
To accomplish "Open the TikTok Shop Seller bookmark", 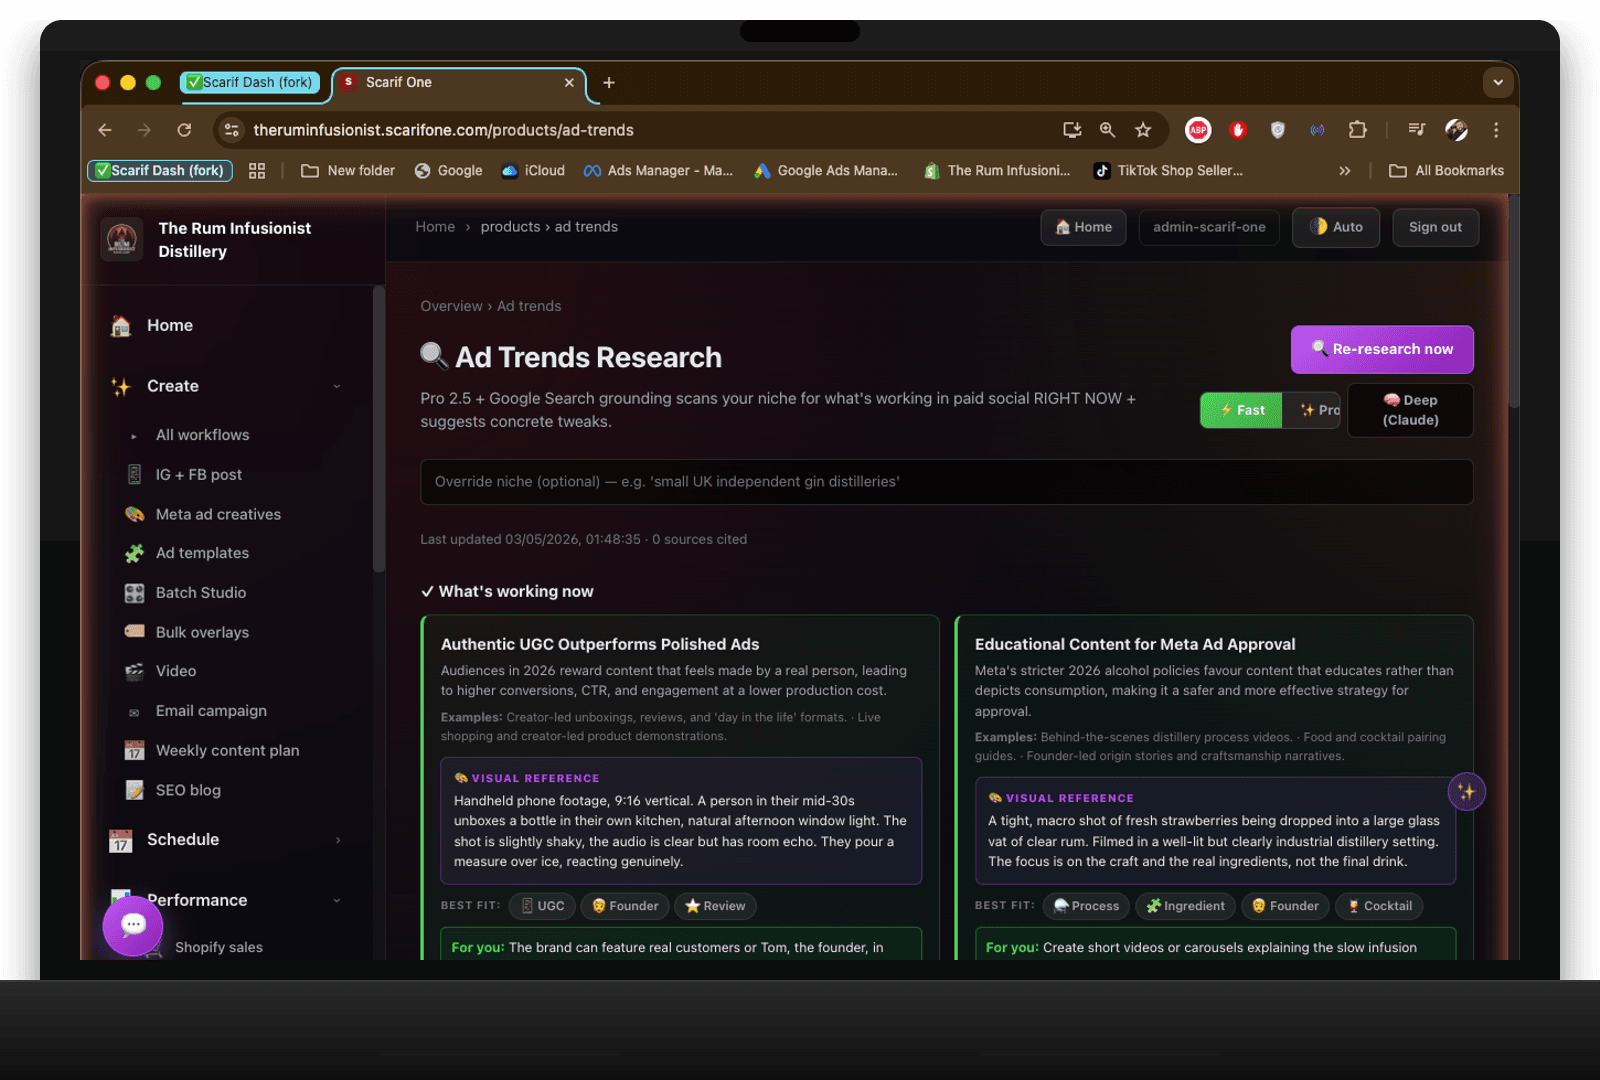I will (x=1168, y=171).
